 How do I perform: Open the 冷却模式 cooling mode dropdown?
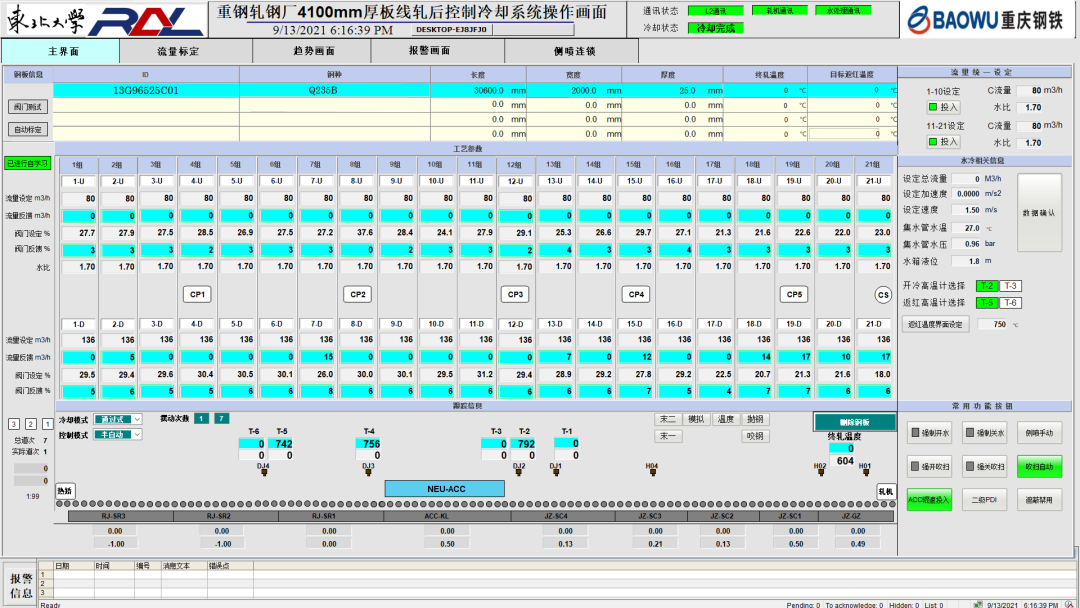coord(116,419)
